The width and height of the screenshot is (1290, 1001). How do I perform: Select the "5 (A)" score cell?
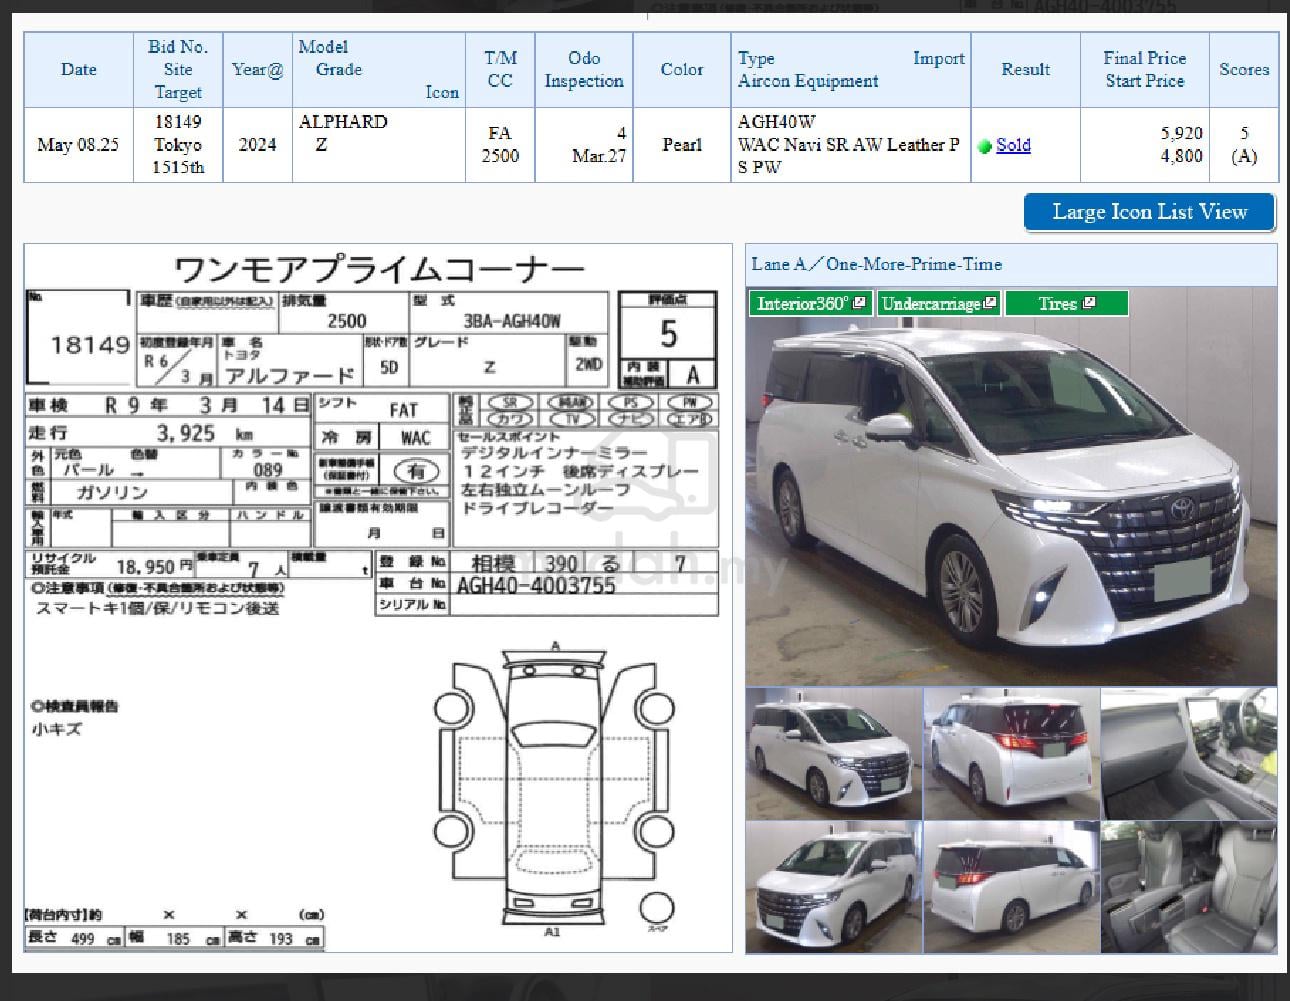pyautogui.click(x=1244, y=145)
